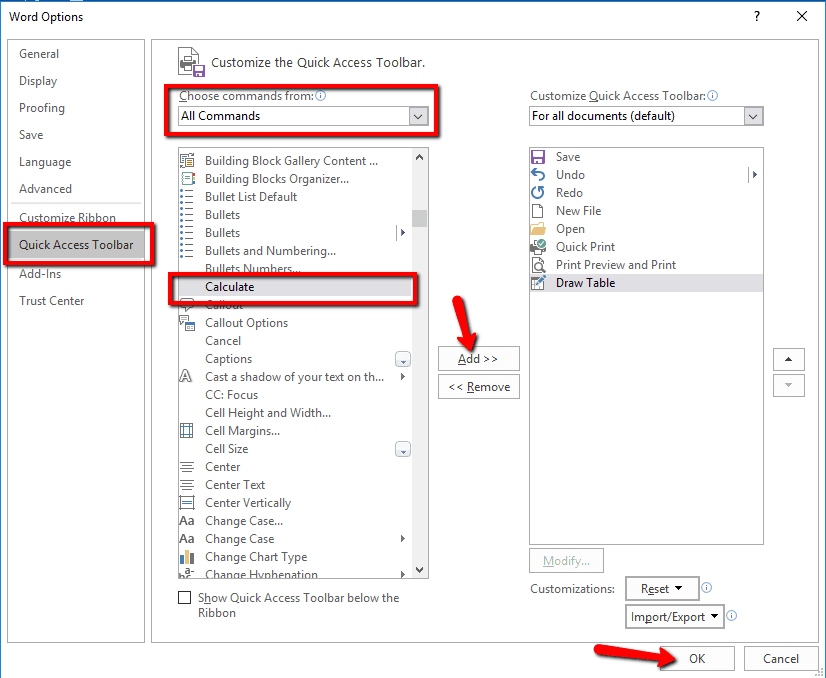Viewport: 826px width, 678px height.
Task: Select the Quick Print printer icon
Action: coord(538,247)
